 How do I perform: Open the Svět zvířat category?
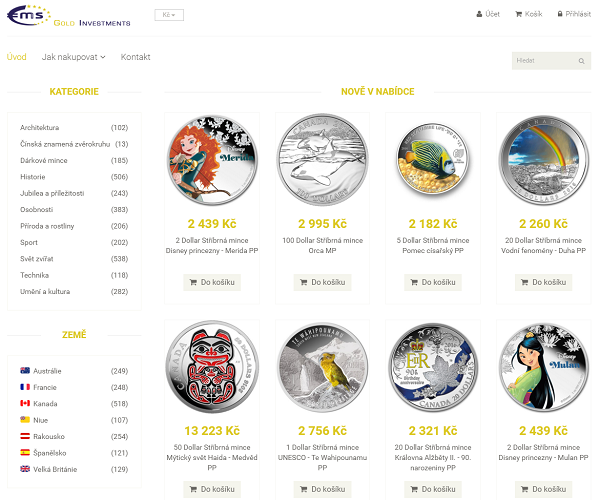[37, 259]
